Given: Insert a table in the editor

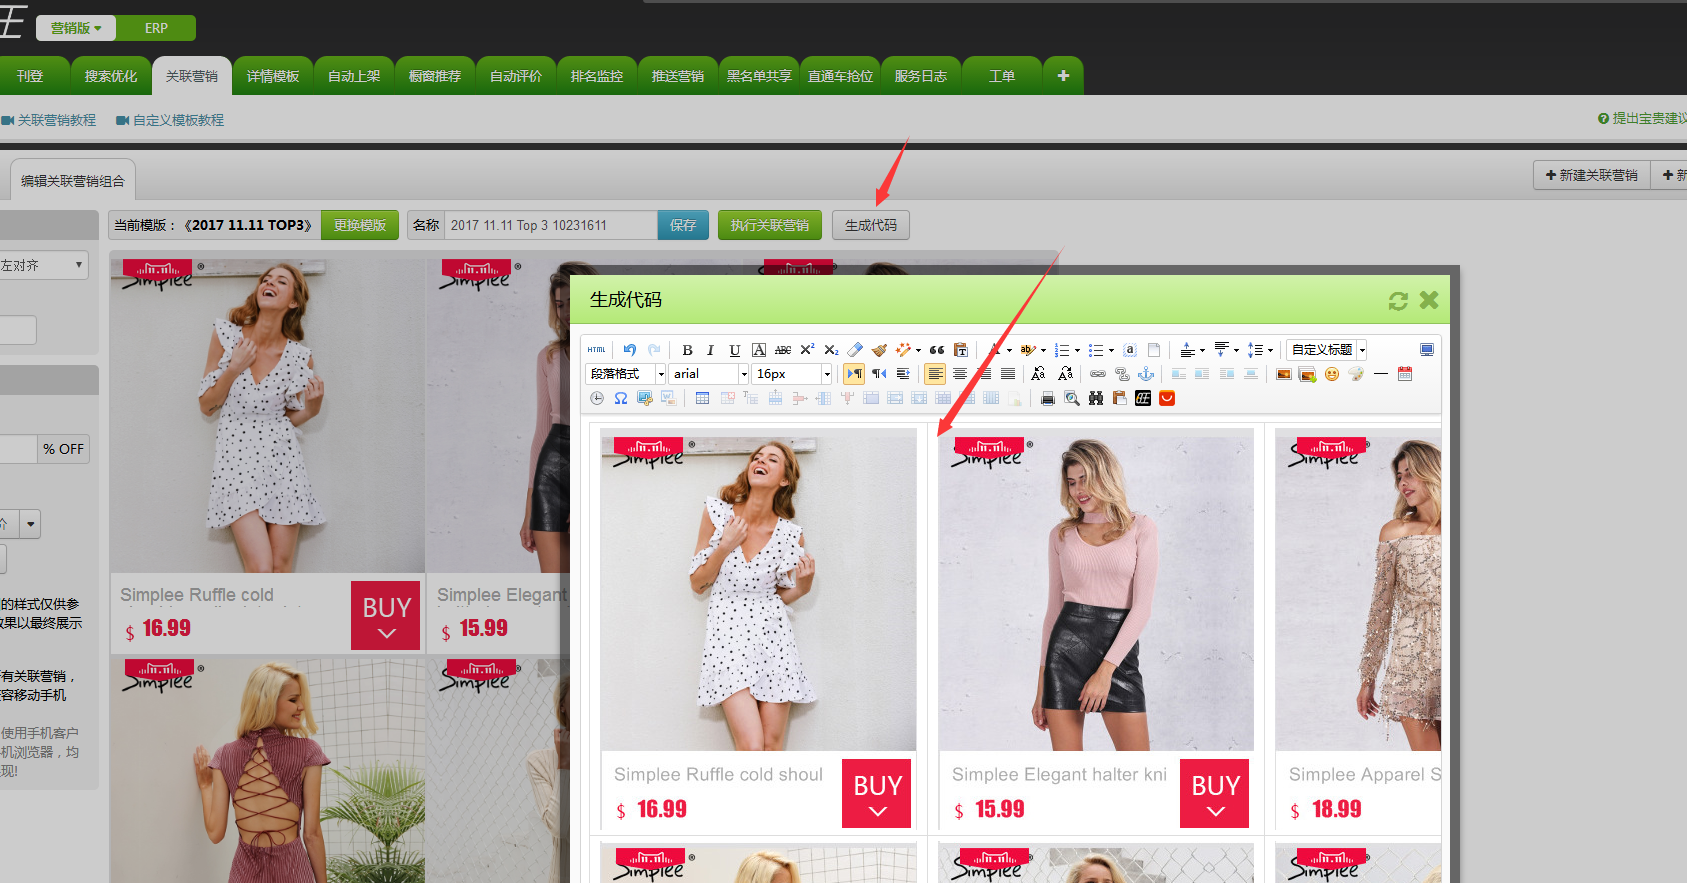Looking at the screenshot, I should point(702,398).
